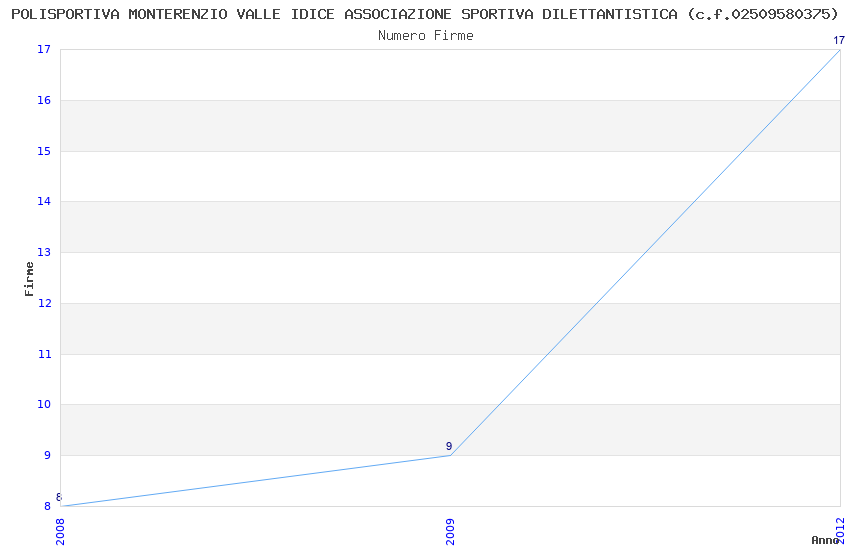Viewport: 850px width, 550px height.
Task: Click the y-axis tick label 15
Action: coord(44,152)
